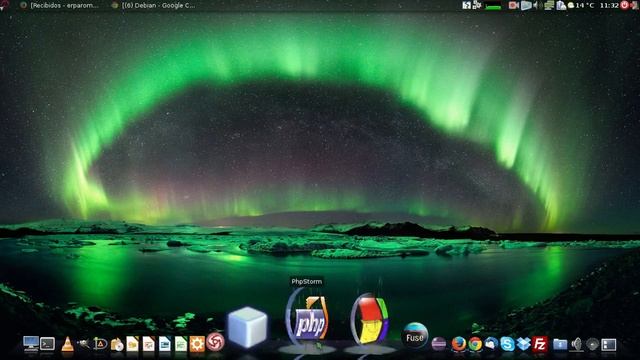Open GIMP from the dock
Viewport: 640px width, 360px height.
click(x=83, y=344)
